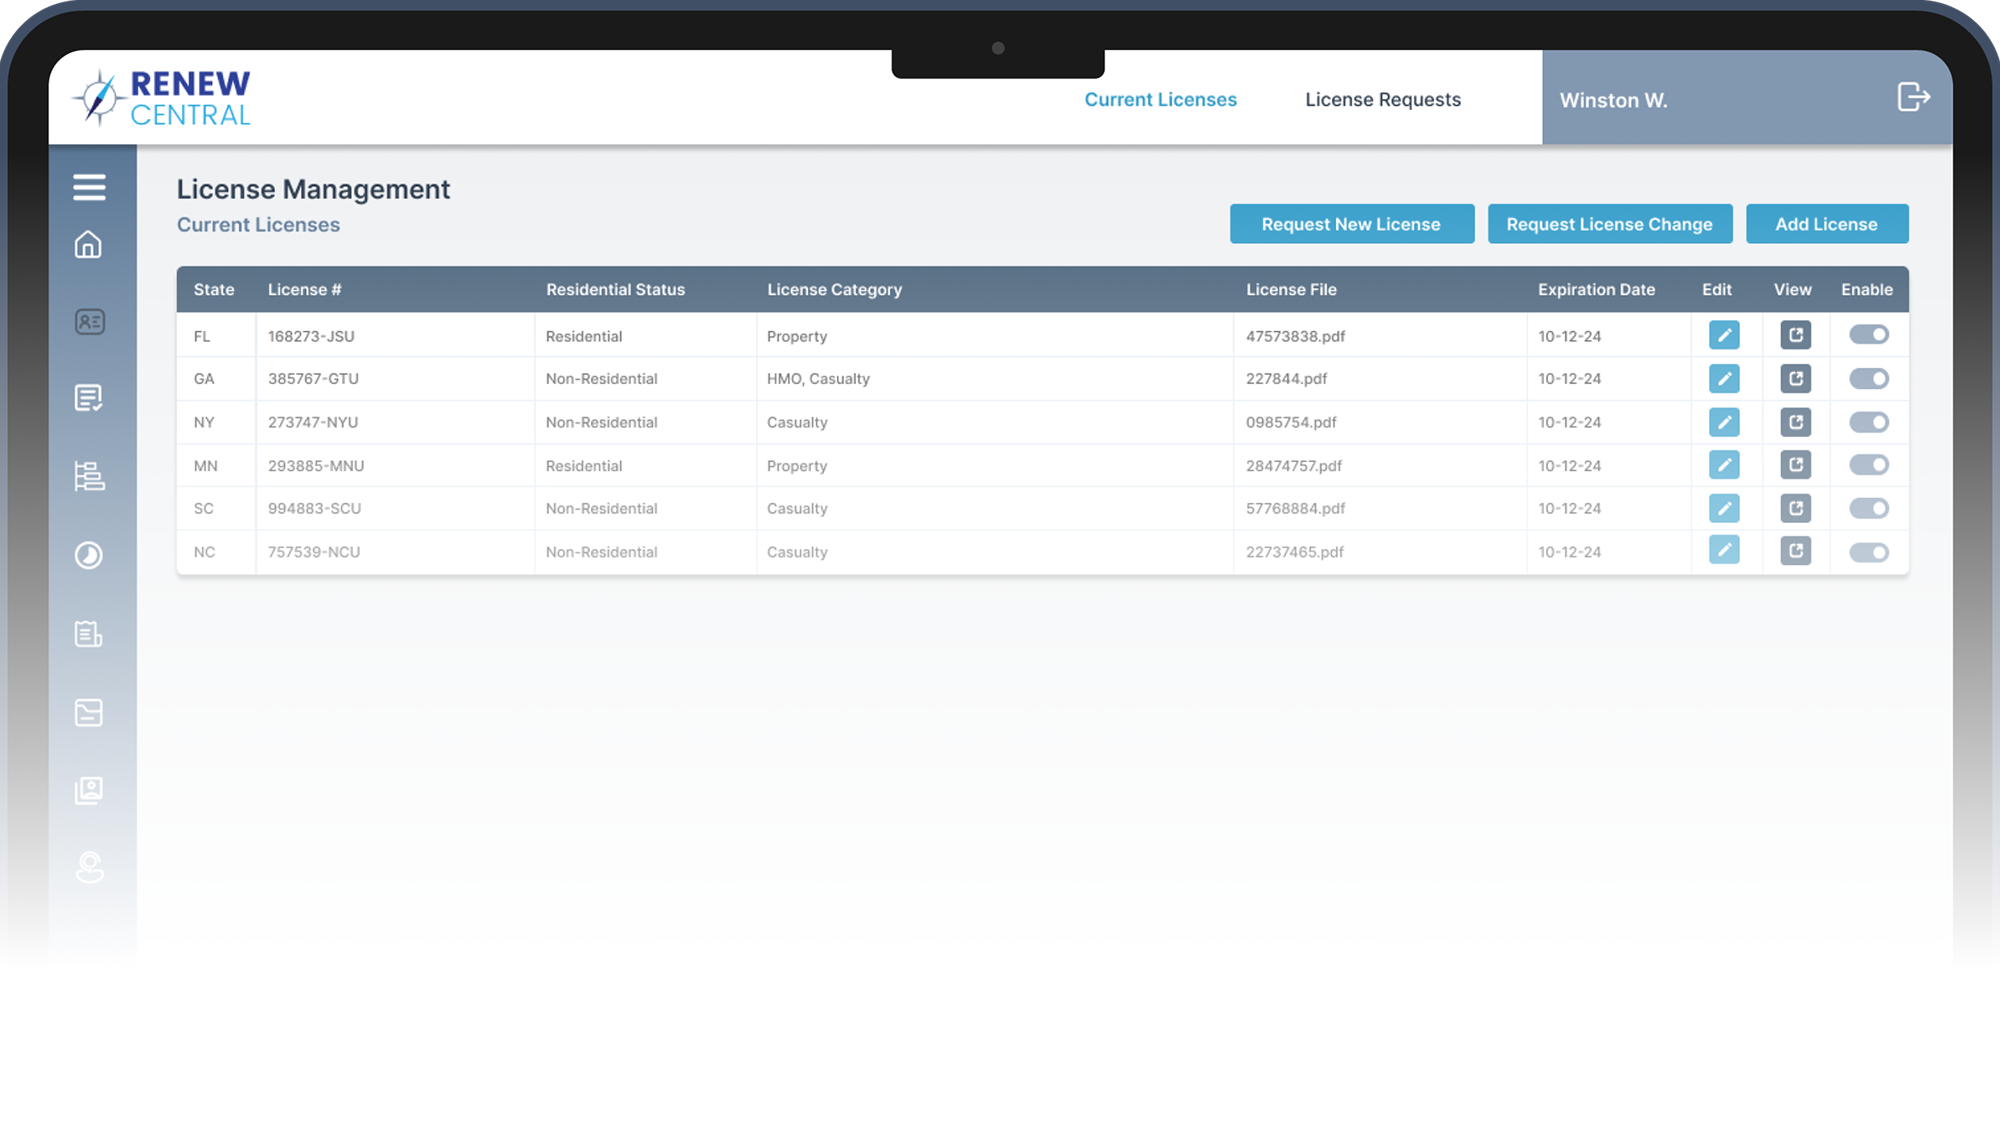Toggle Enable switch for GA license
Viewport: 2000px width, 1132px height.
[x=1868, y=379]
